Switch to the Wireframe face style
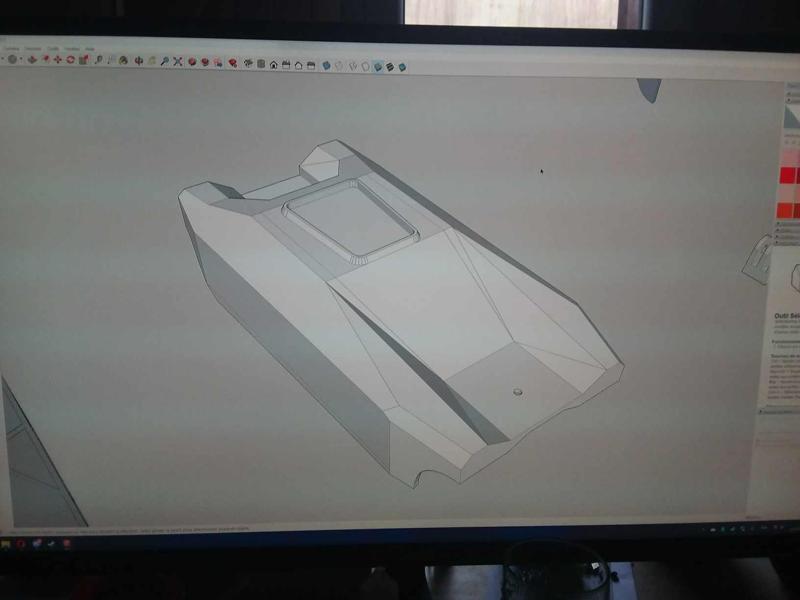The image size is (800, 600). [353, 66]
